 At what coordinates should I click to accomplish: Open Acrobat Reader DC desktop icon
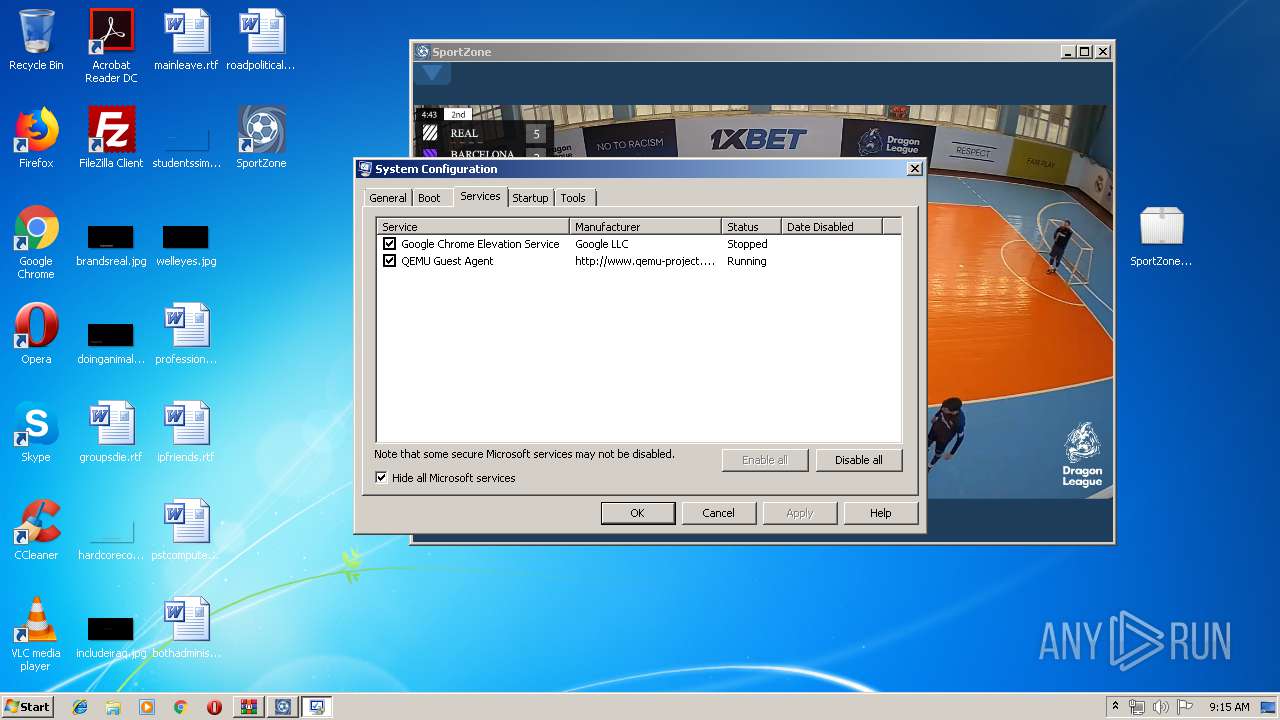(111, 46)
